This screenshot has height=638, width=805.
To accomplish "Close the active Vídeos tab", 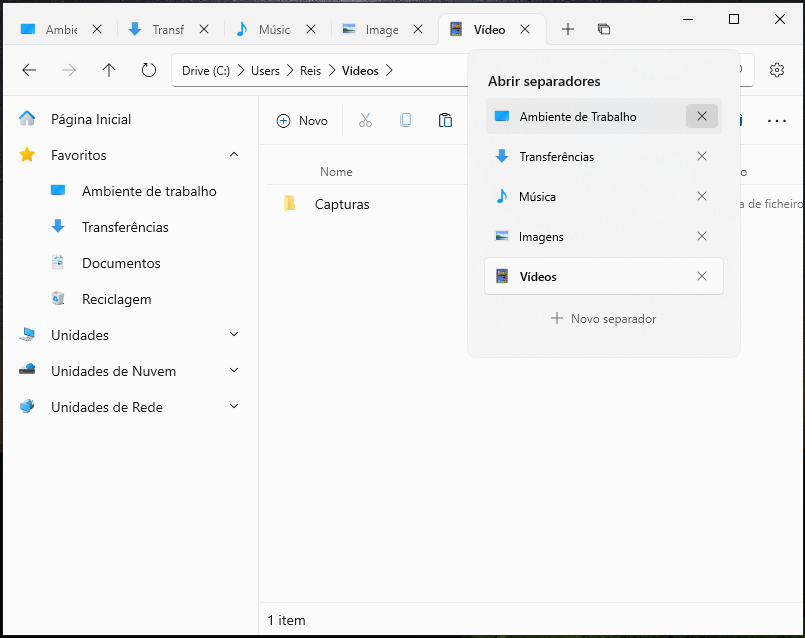I will point(525,29).
